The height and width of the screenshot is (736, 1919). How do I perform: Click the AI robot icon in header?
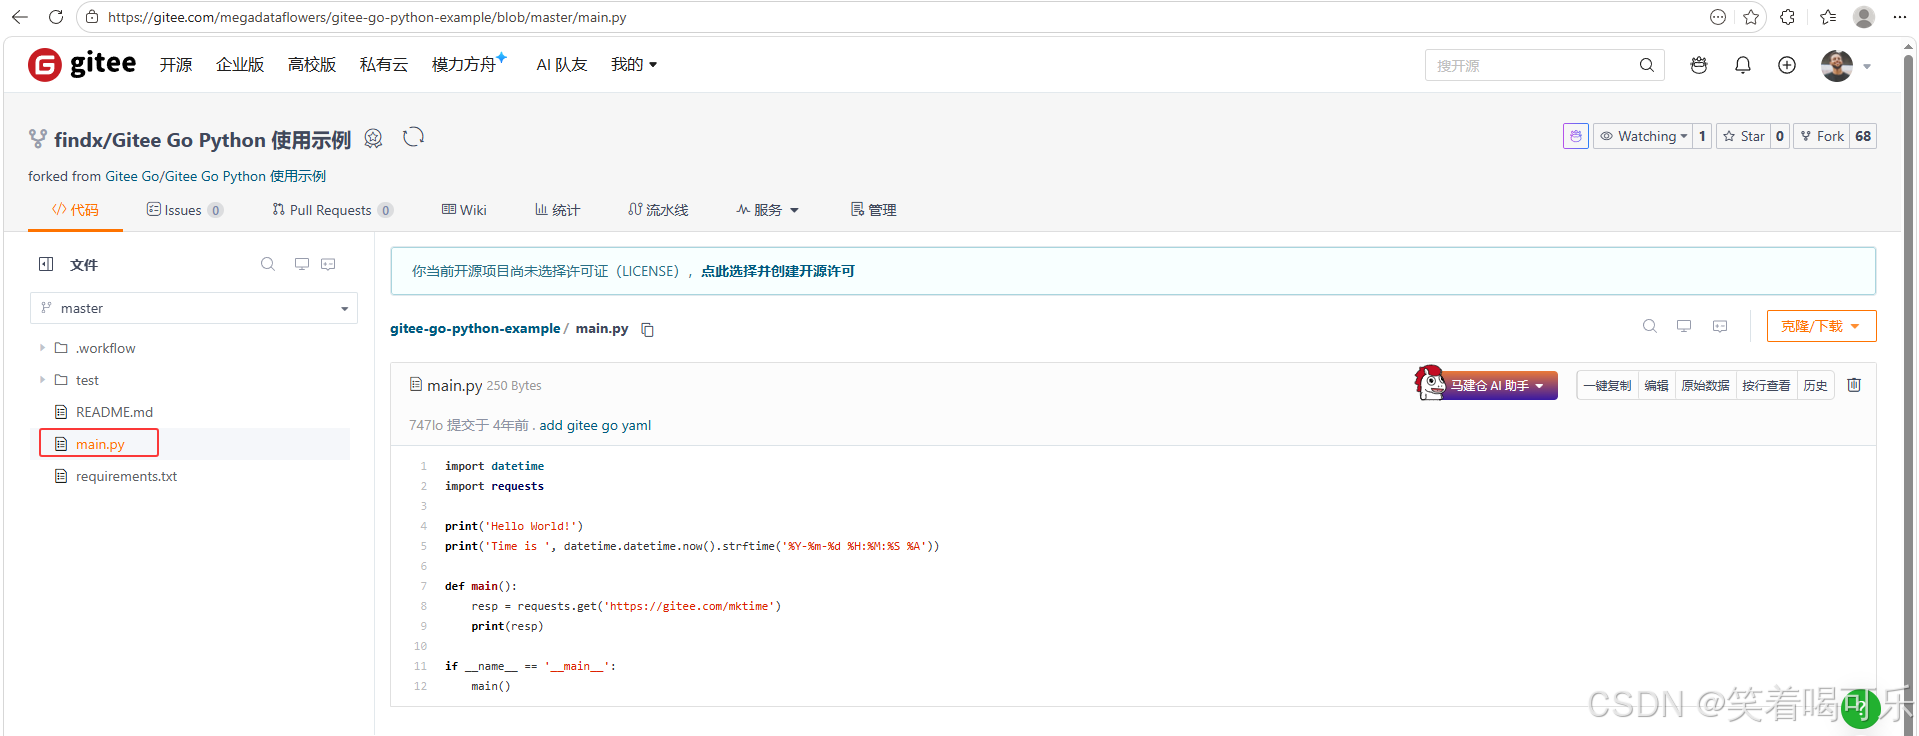[x=1699, y=65]
